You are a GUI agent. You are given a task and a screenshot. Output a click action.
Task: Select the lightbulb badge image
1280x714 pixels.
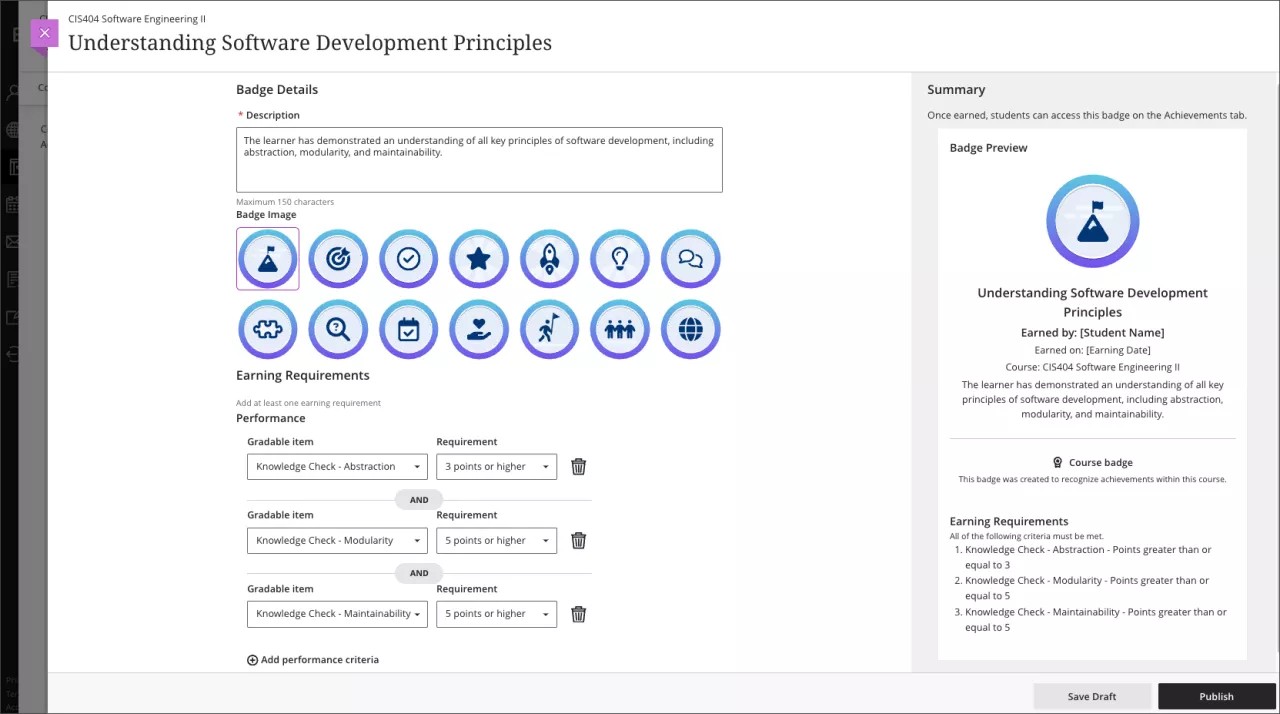619,258
